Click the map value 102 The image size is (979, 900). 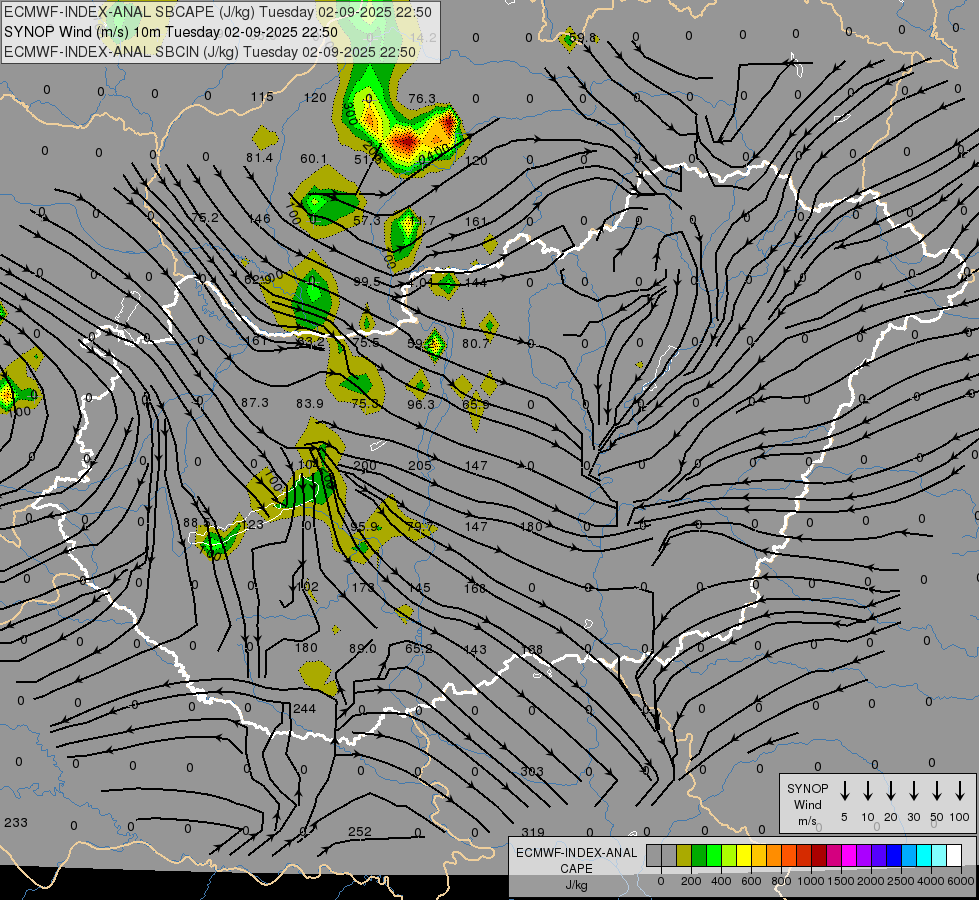[308, 586]
